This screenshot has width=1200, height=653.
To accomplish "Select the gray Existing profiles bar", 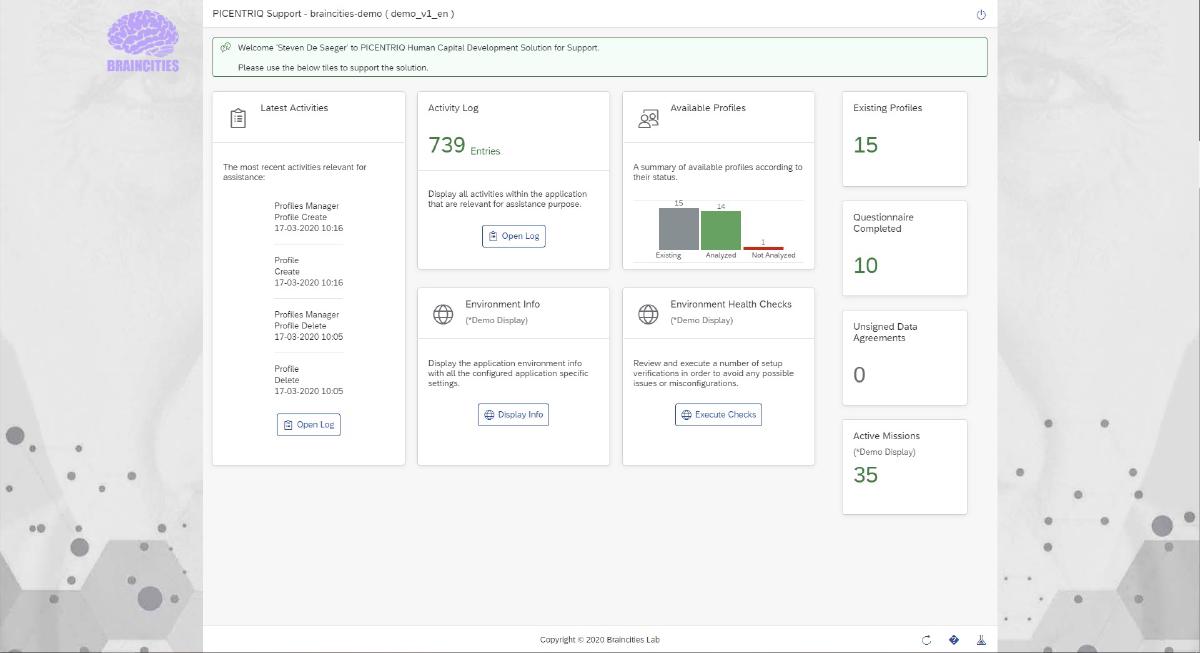I will pyautogui.click(x=678, y=229).
